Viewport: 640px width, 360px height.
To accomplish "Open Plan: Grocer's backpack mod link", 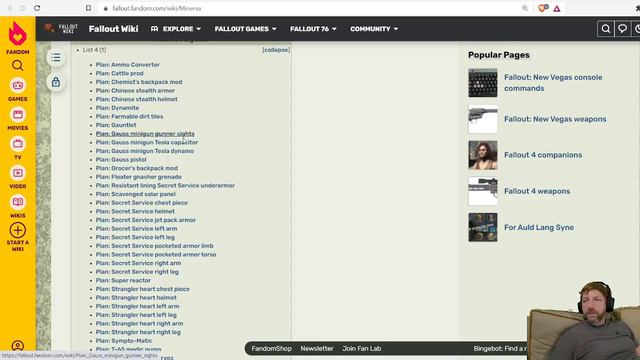I will pos(137,168).
